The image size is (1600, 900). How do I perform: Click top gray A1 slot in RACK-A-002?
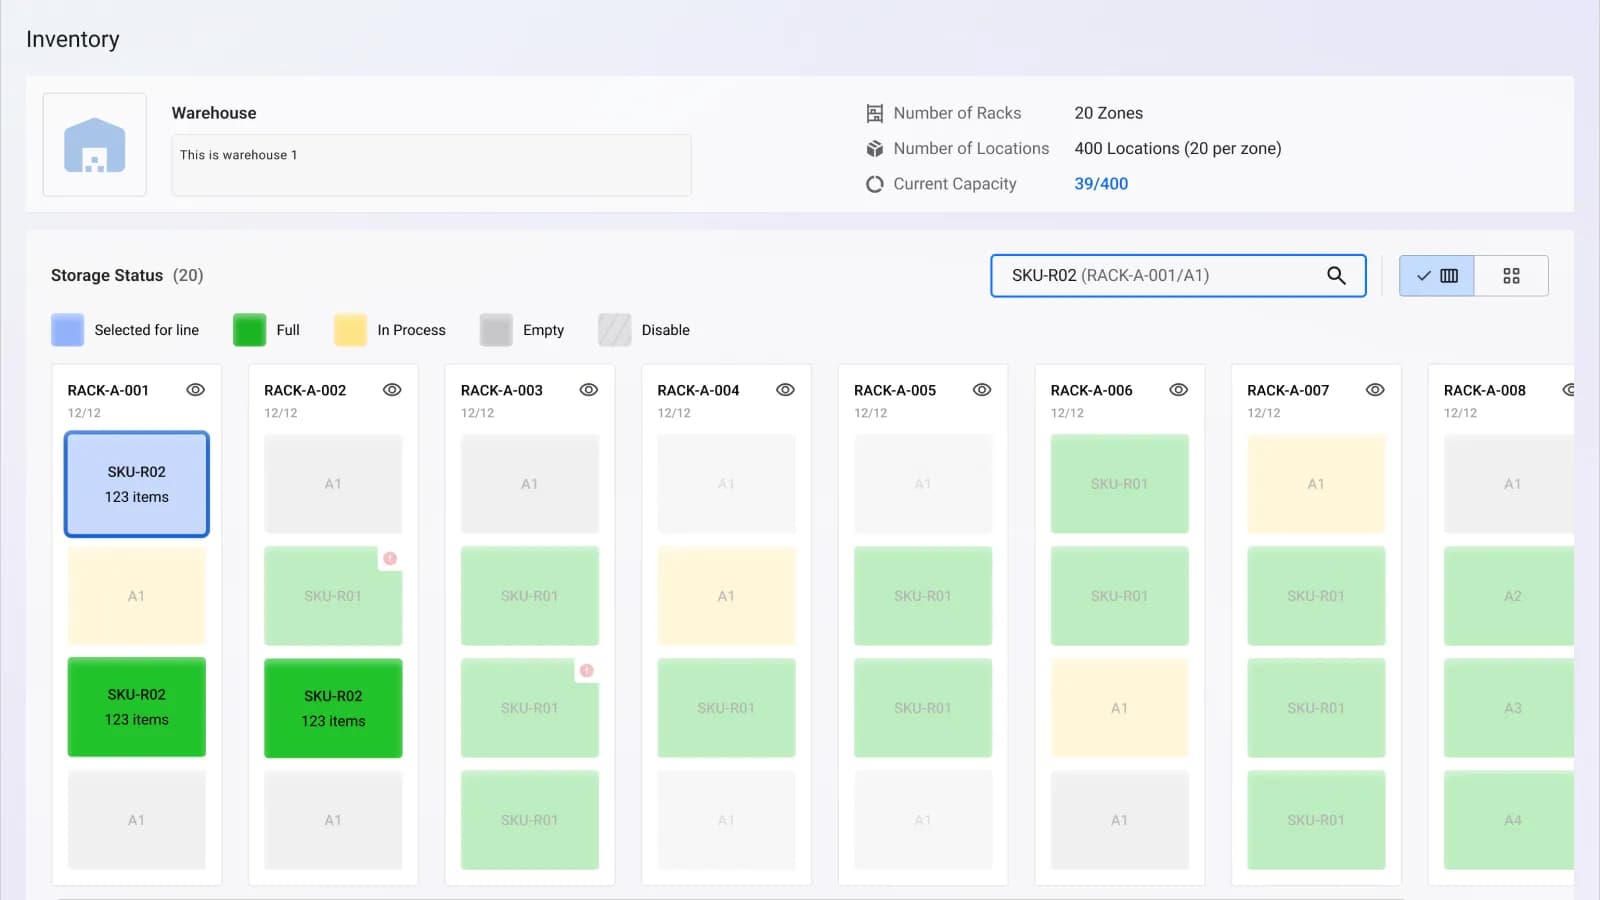[333, 484]
